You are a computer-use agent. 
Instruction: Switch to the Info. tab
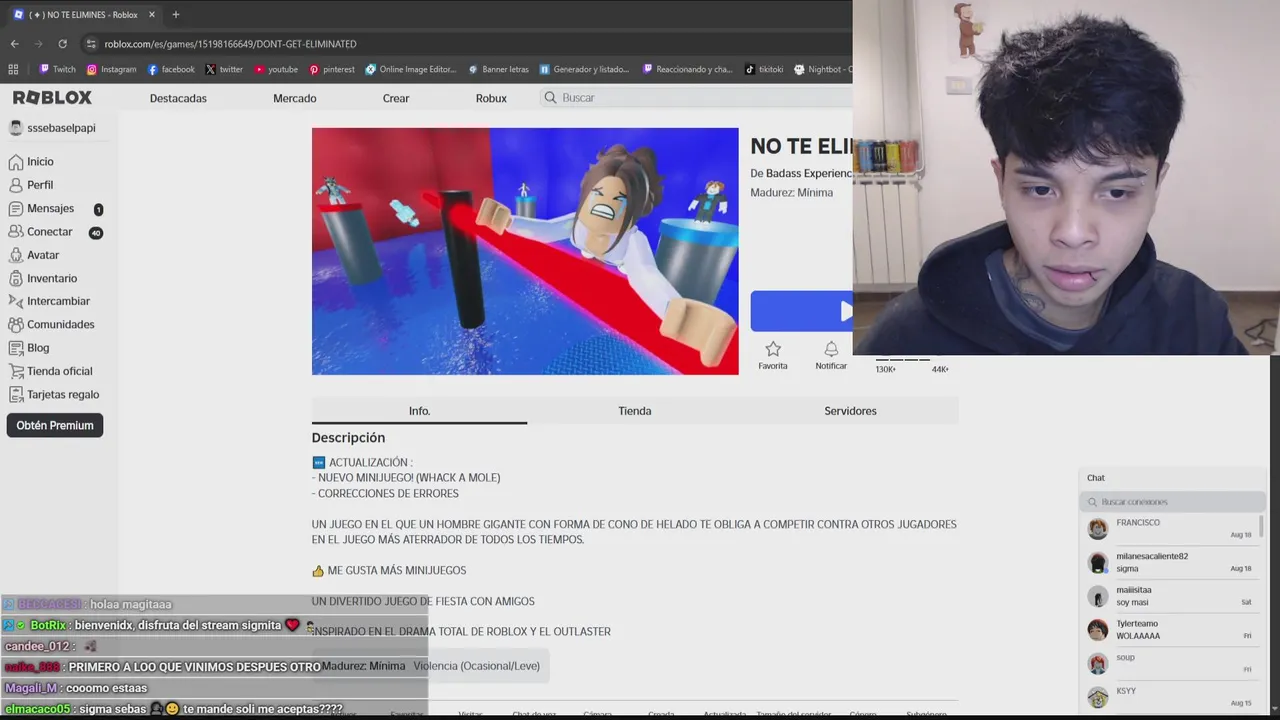pos(419,411)
